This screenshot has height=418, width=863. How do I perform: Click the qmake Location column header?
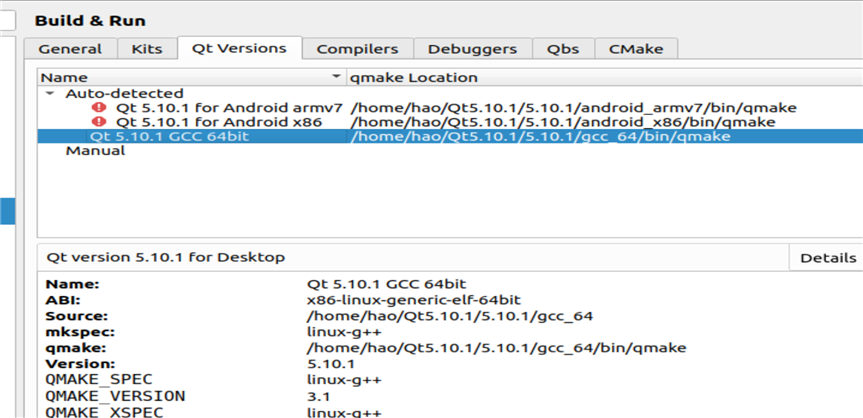tap(604, 78)
